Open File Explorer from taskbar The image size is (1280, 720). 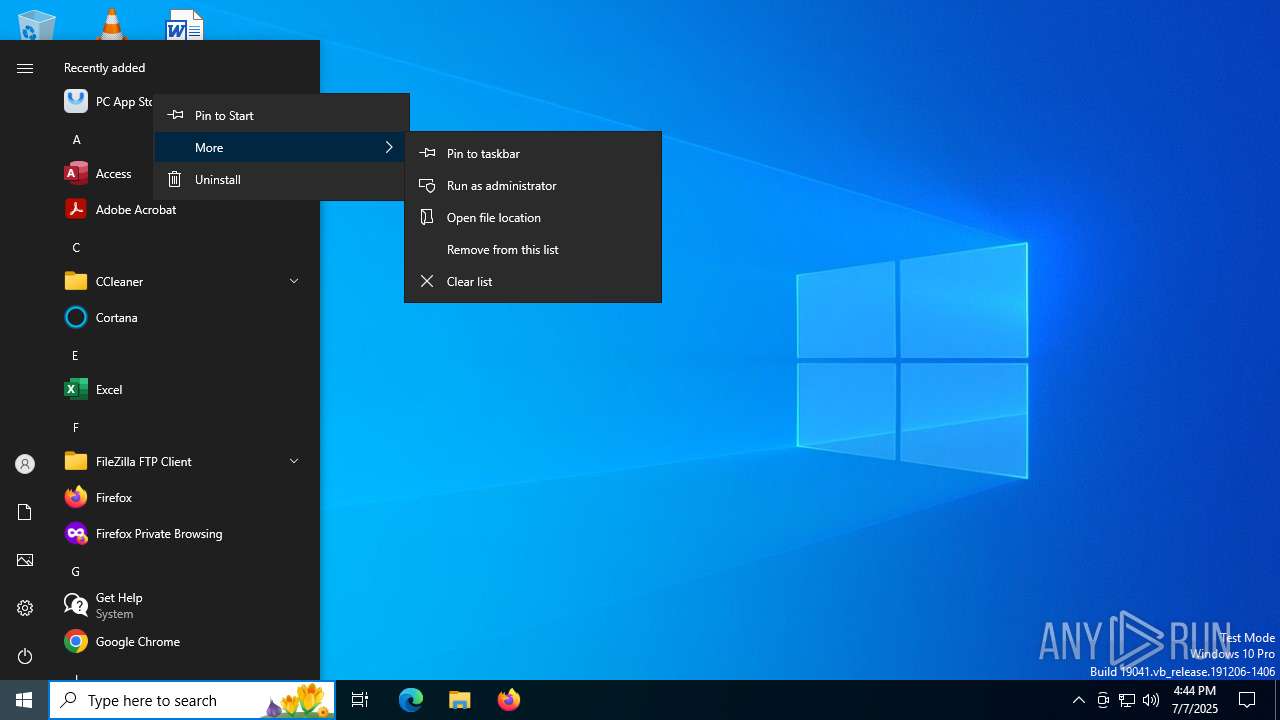[460, 700]
